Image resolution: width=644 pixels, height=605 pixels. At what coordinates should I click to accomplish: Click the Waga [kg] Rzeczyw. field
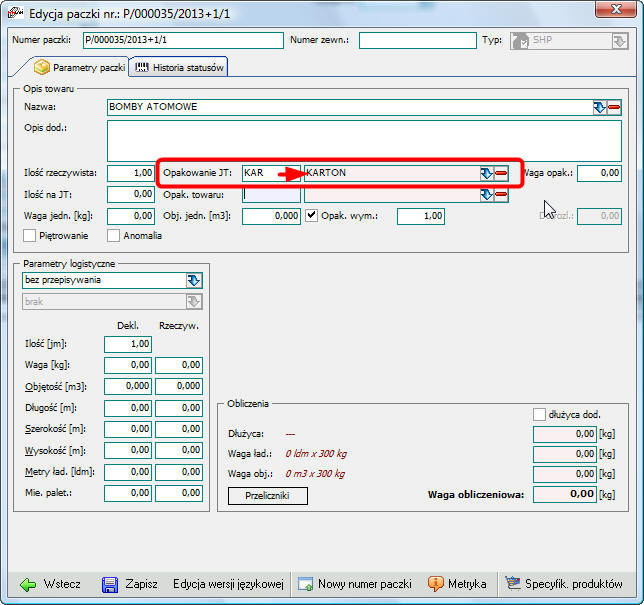coord(179,365)
